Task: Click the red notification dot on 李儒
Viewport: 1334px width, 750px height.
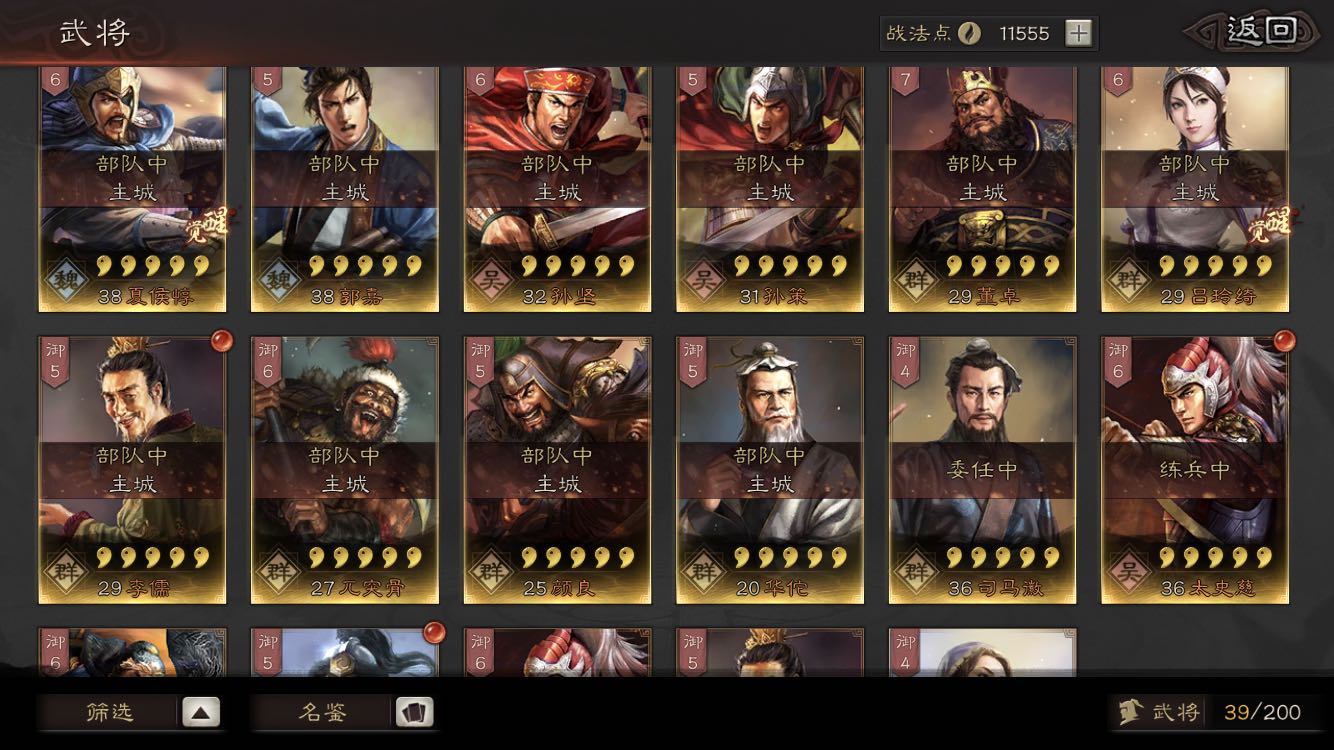Action: tap(221, 341)
